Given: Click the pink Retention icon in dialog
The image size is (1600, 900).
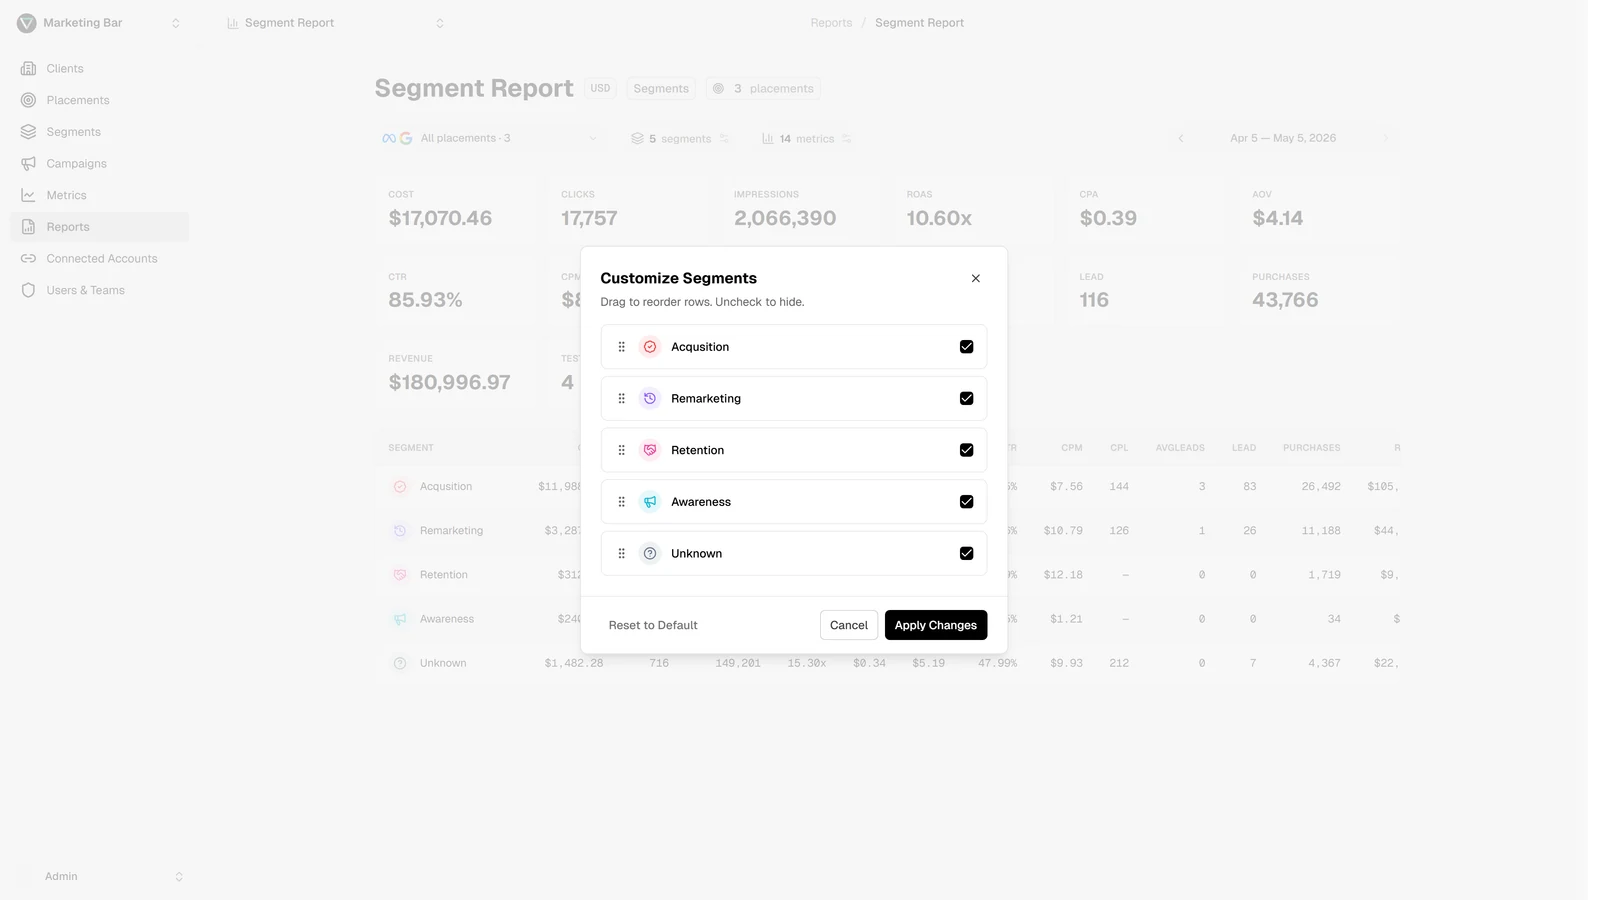Looking at the screenshot, I should (650, 450).
